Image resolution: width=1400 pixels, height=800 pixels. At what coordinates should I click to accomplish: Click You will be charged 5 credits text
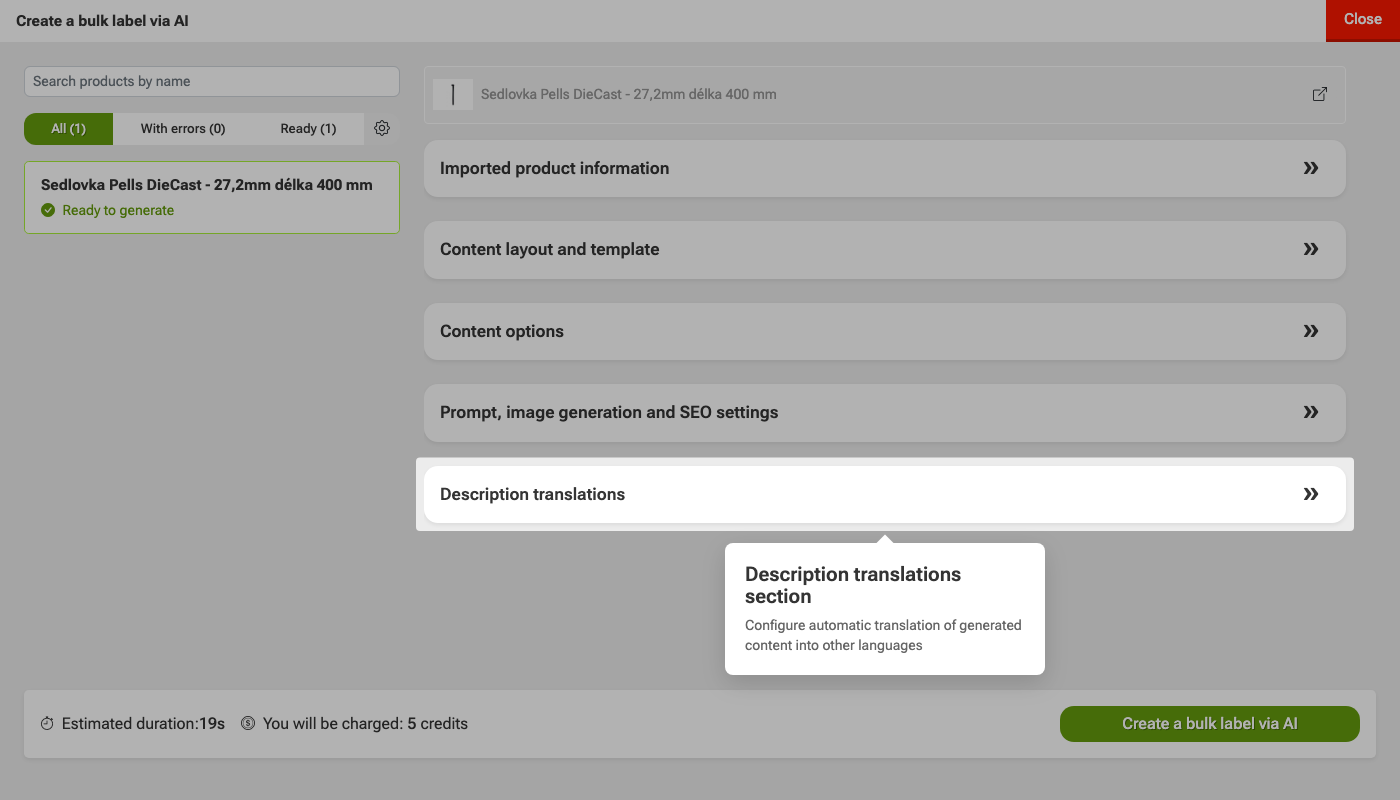point(365,723)
